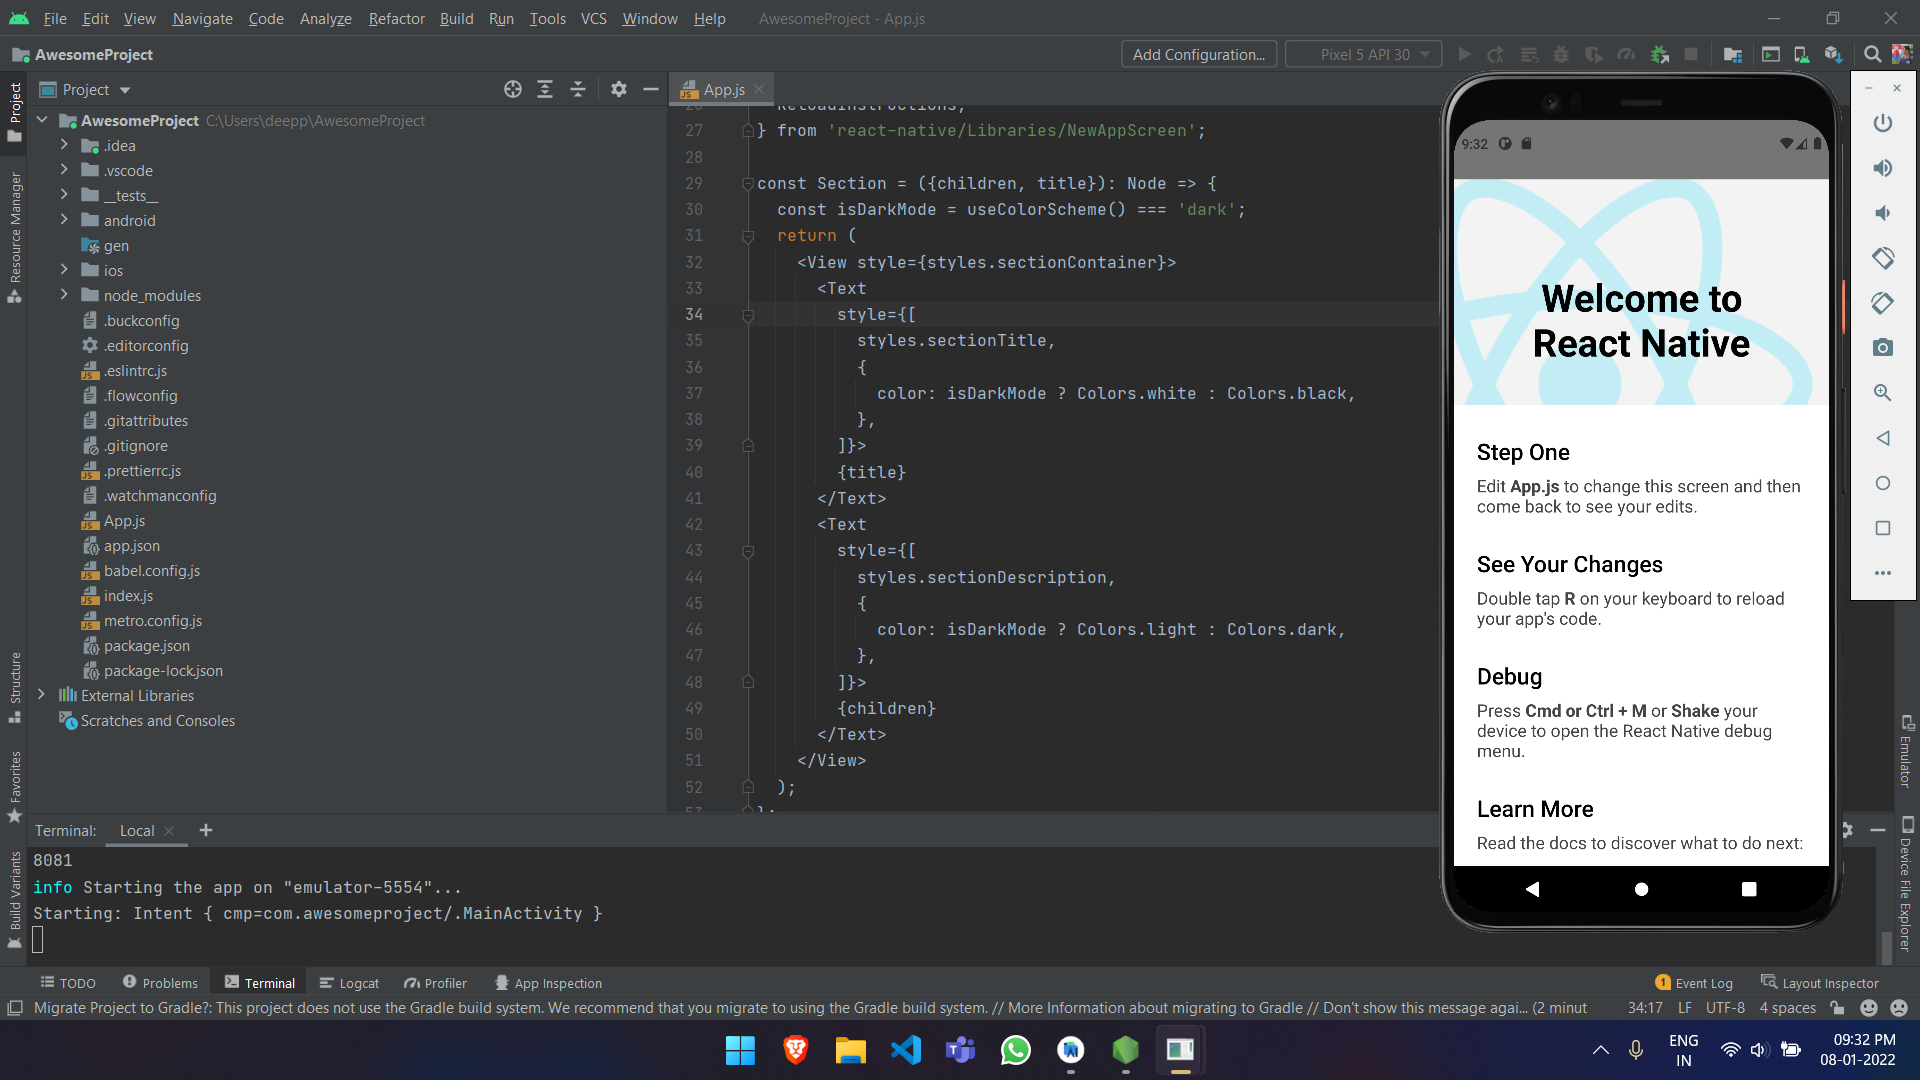
Task: Tap the Android recents button on the phone screen
Action: [x=1749, y=889]
